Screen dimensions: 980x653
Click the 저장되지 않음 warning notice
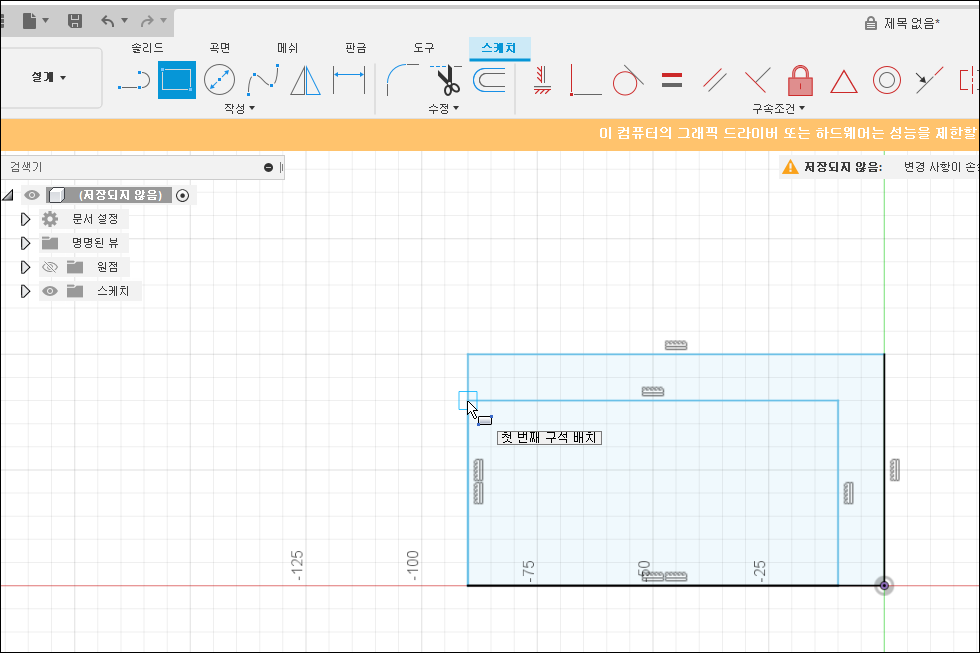coord(879,167)
